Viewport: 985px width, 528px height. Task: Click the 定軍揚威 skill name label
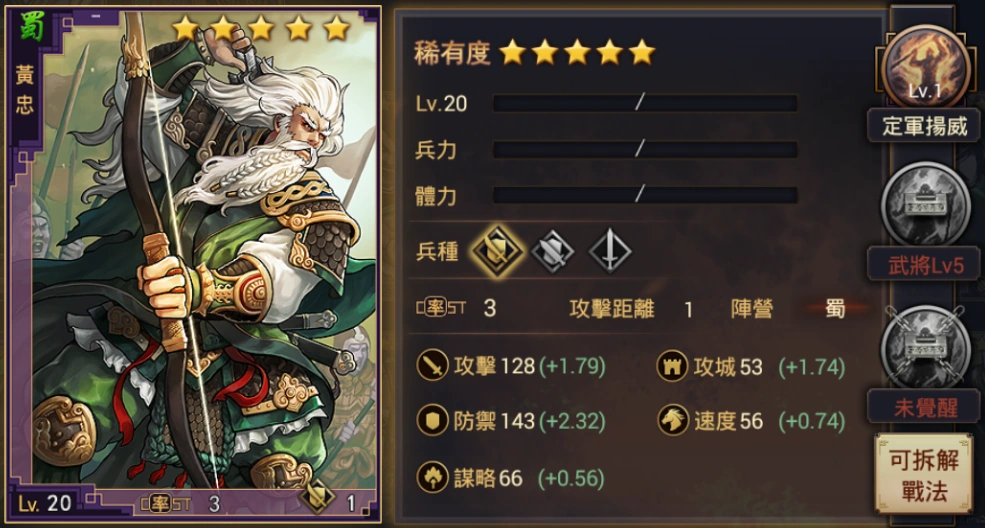pos(925,126)
